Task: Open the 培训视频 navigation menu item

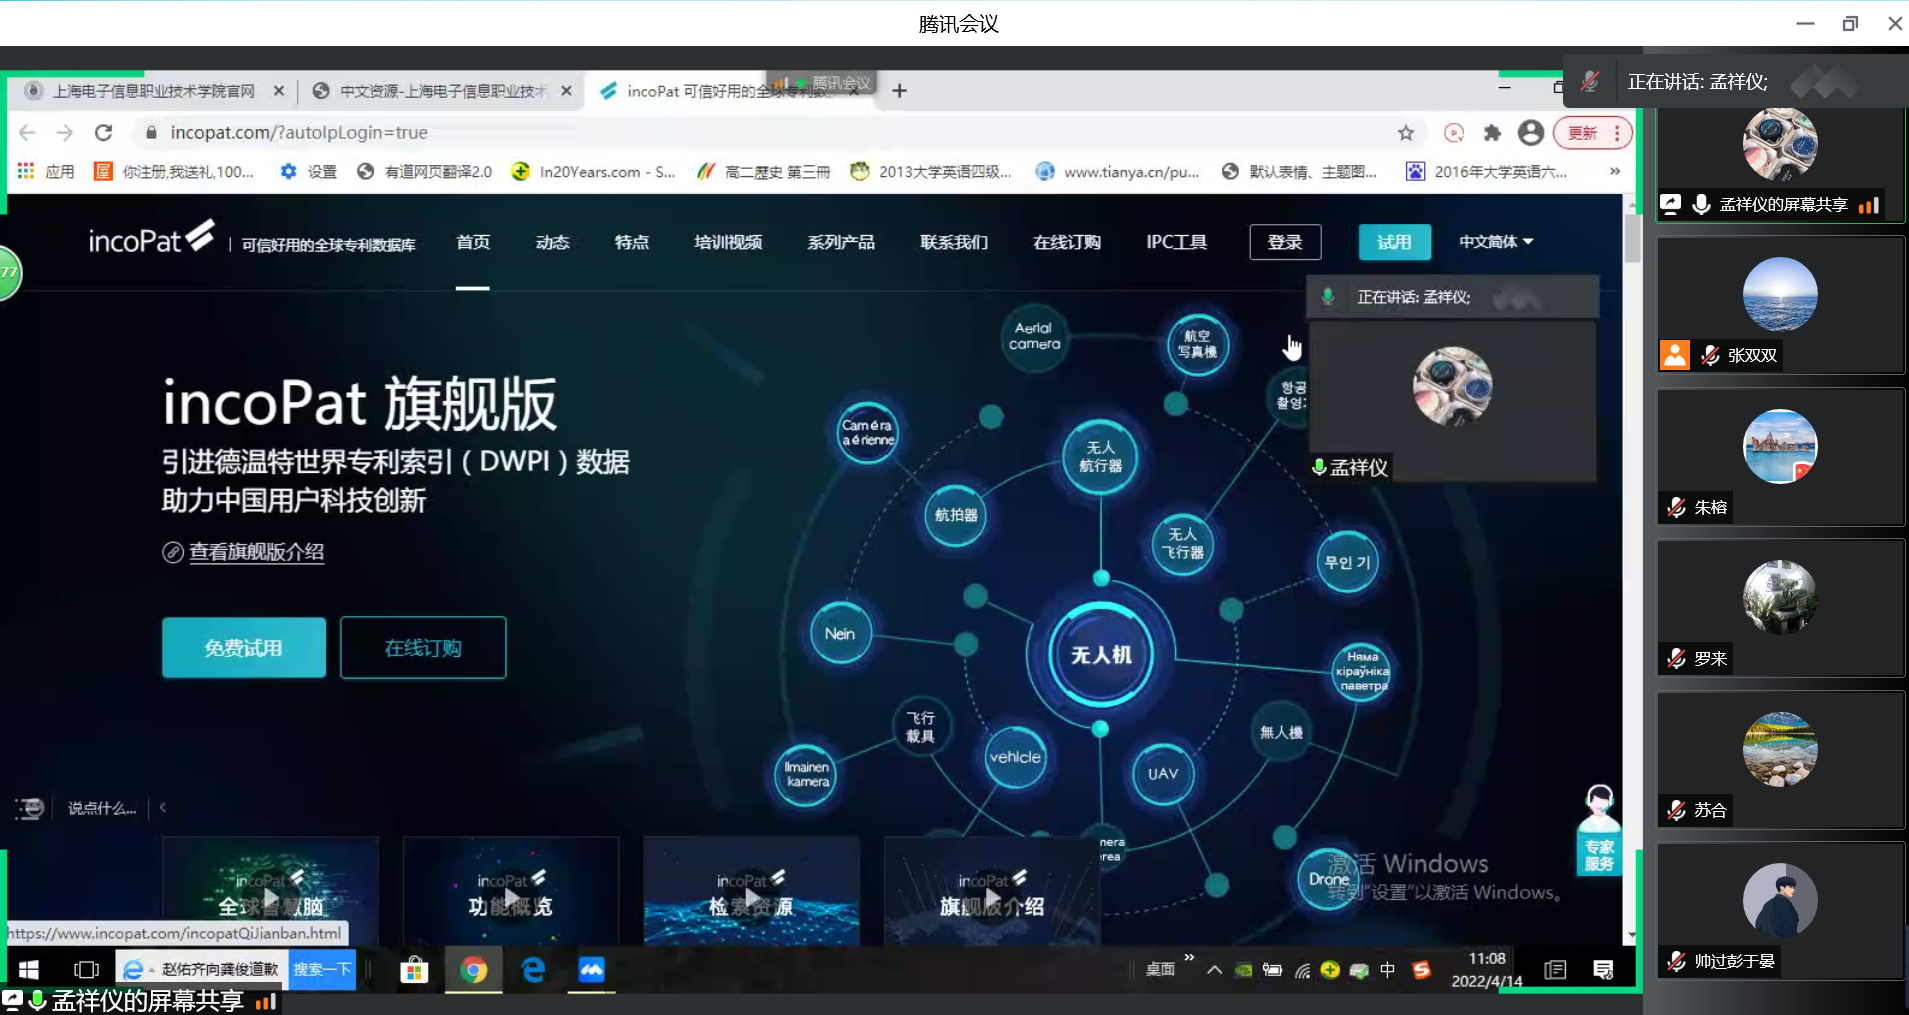Action: point(727,242)
